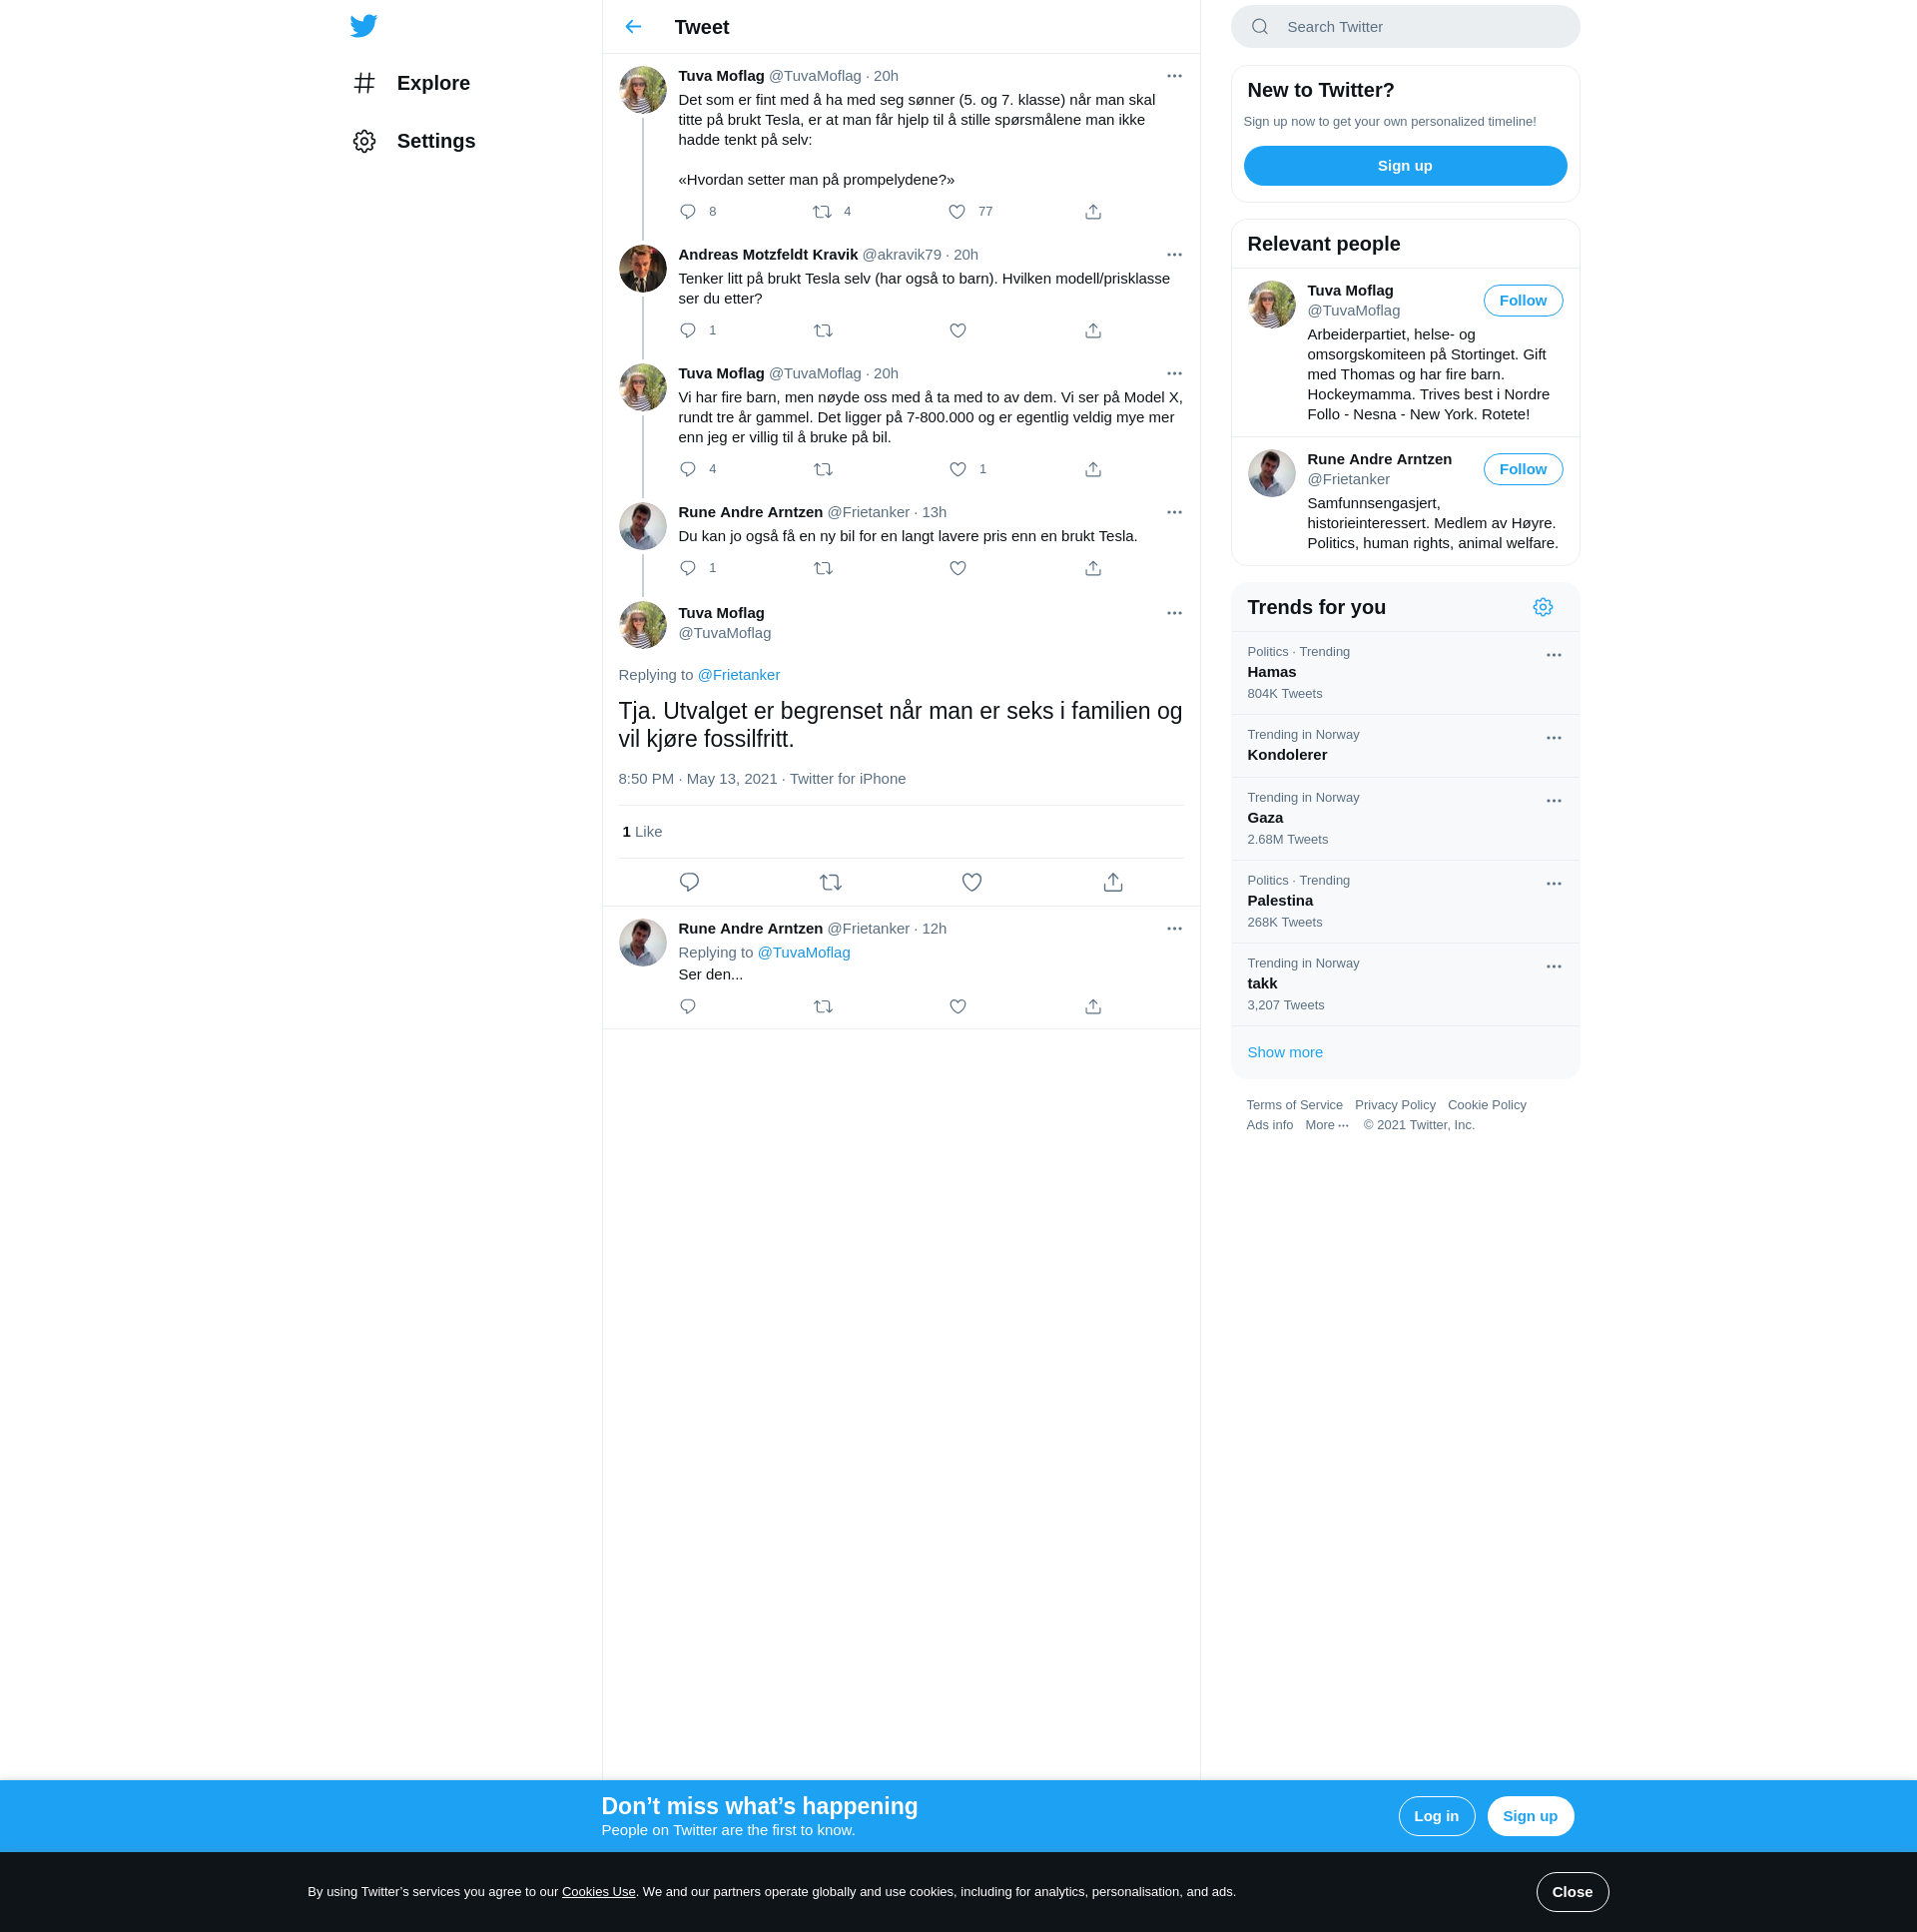Open more options for the Kondolerer trend

(x=1553, y=739)
